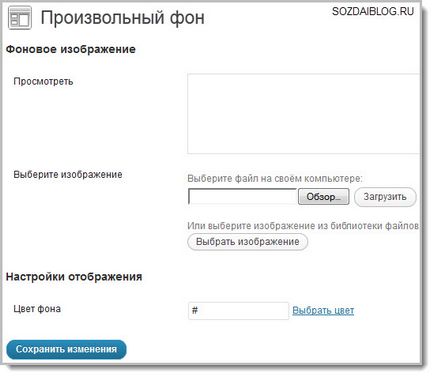The width and height of the screenshot is (434, 377).
Task: Click the Или выберите изображение из библиотеки text
Action: pos(303,226)
